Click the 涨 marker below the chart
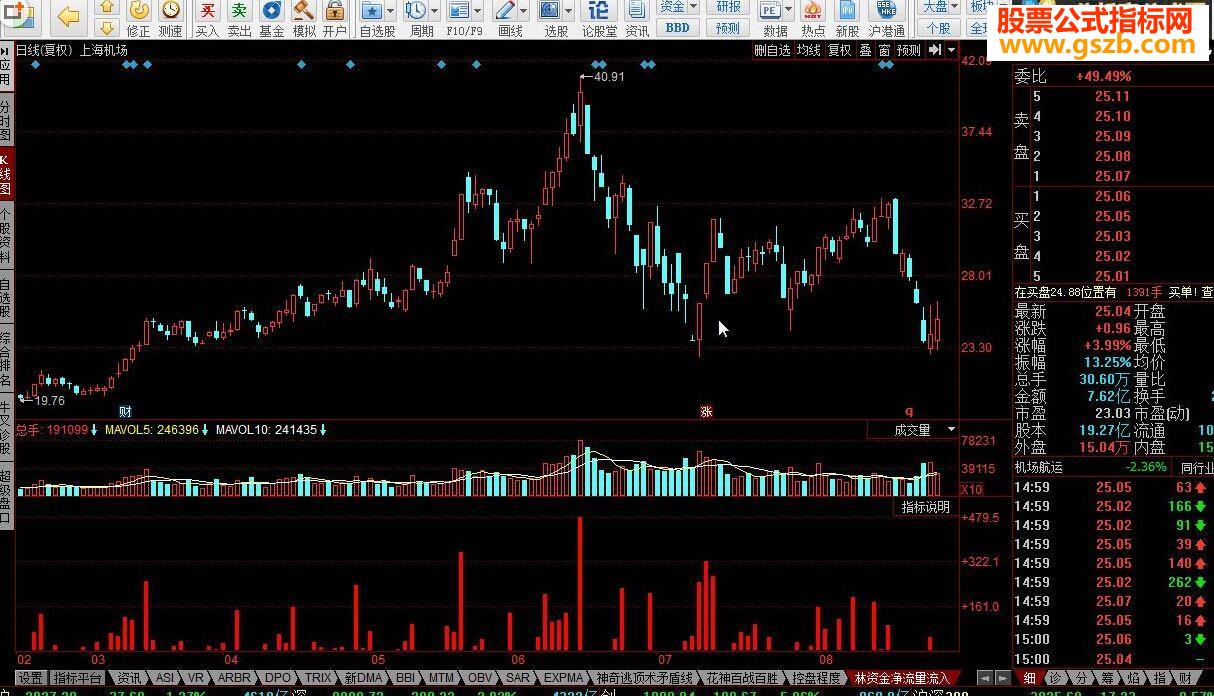 (706, 411)
